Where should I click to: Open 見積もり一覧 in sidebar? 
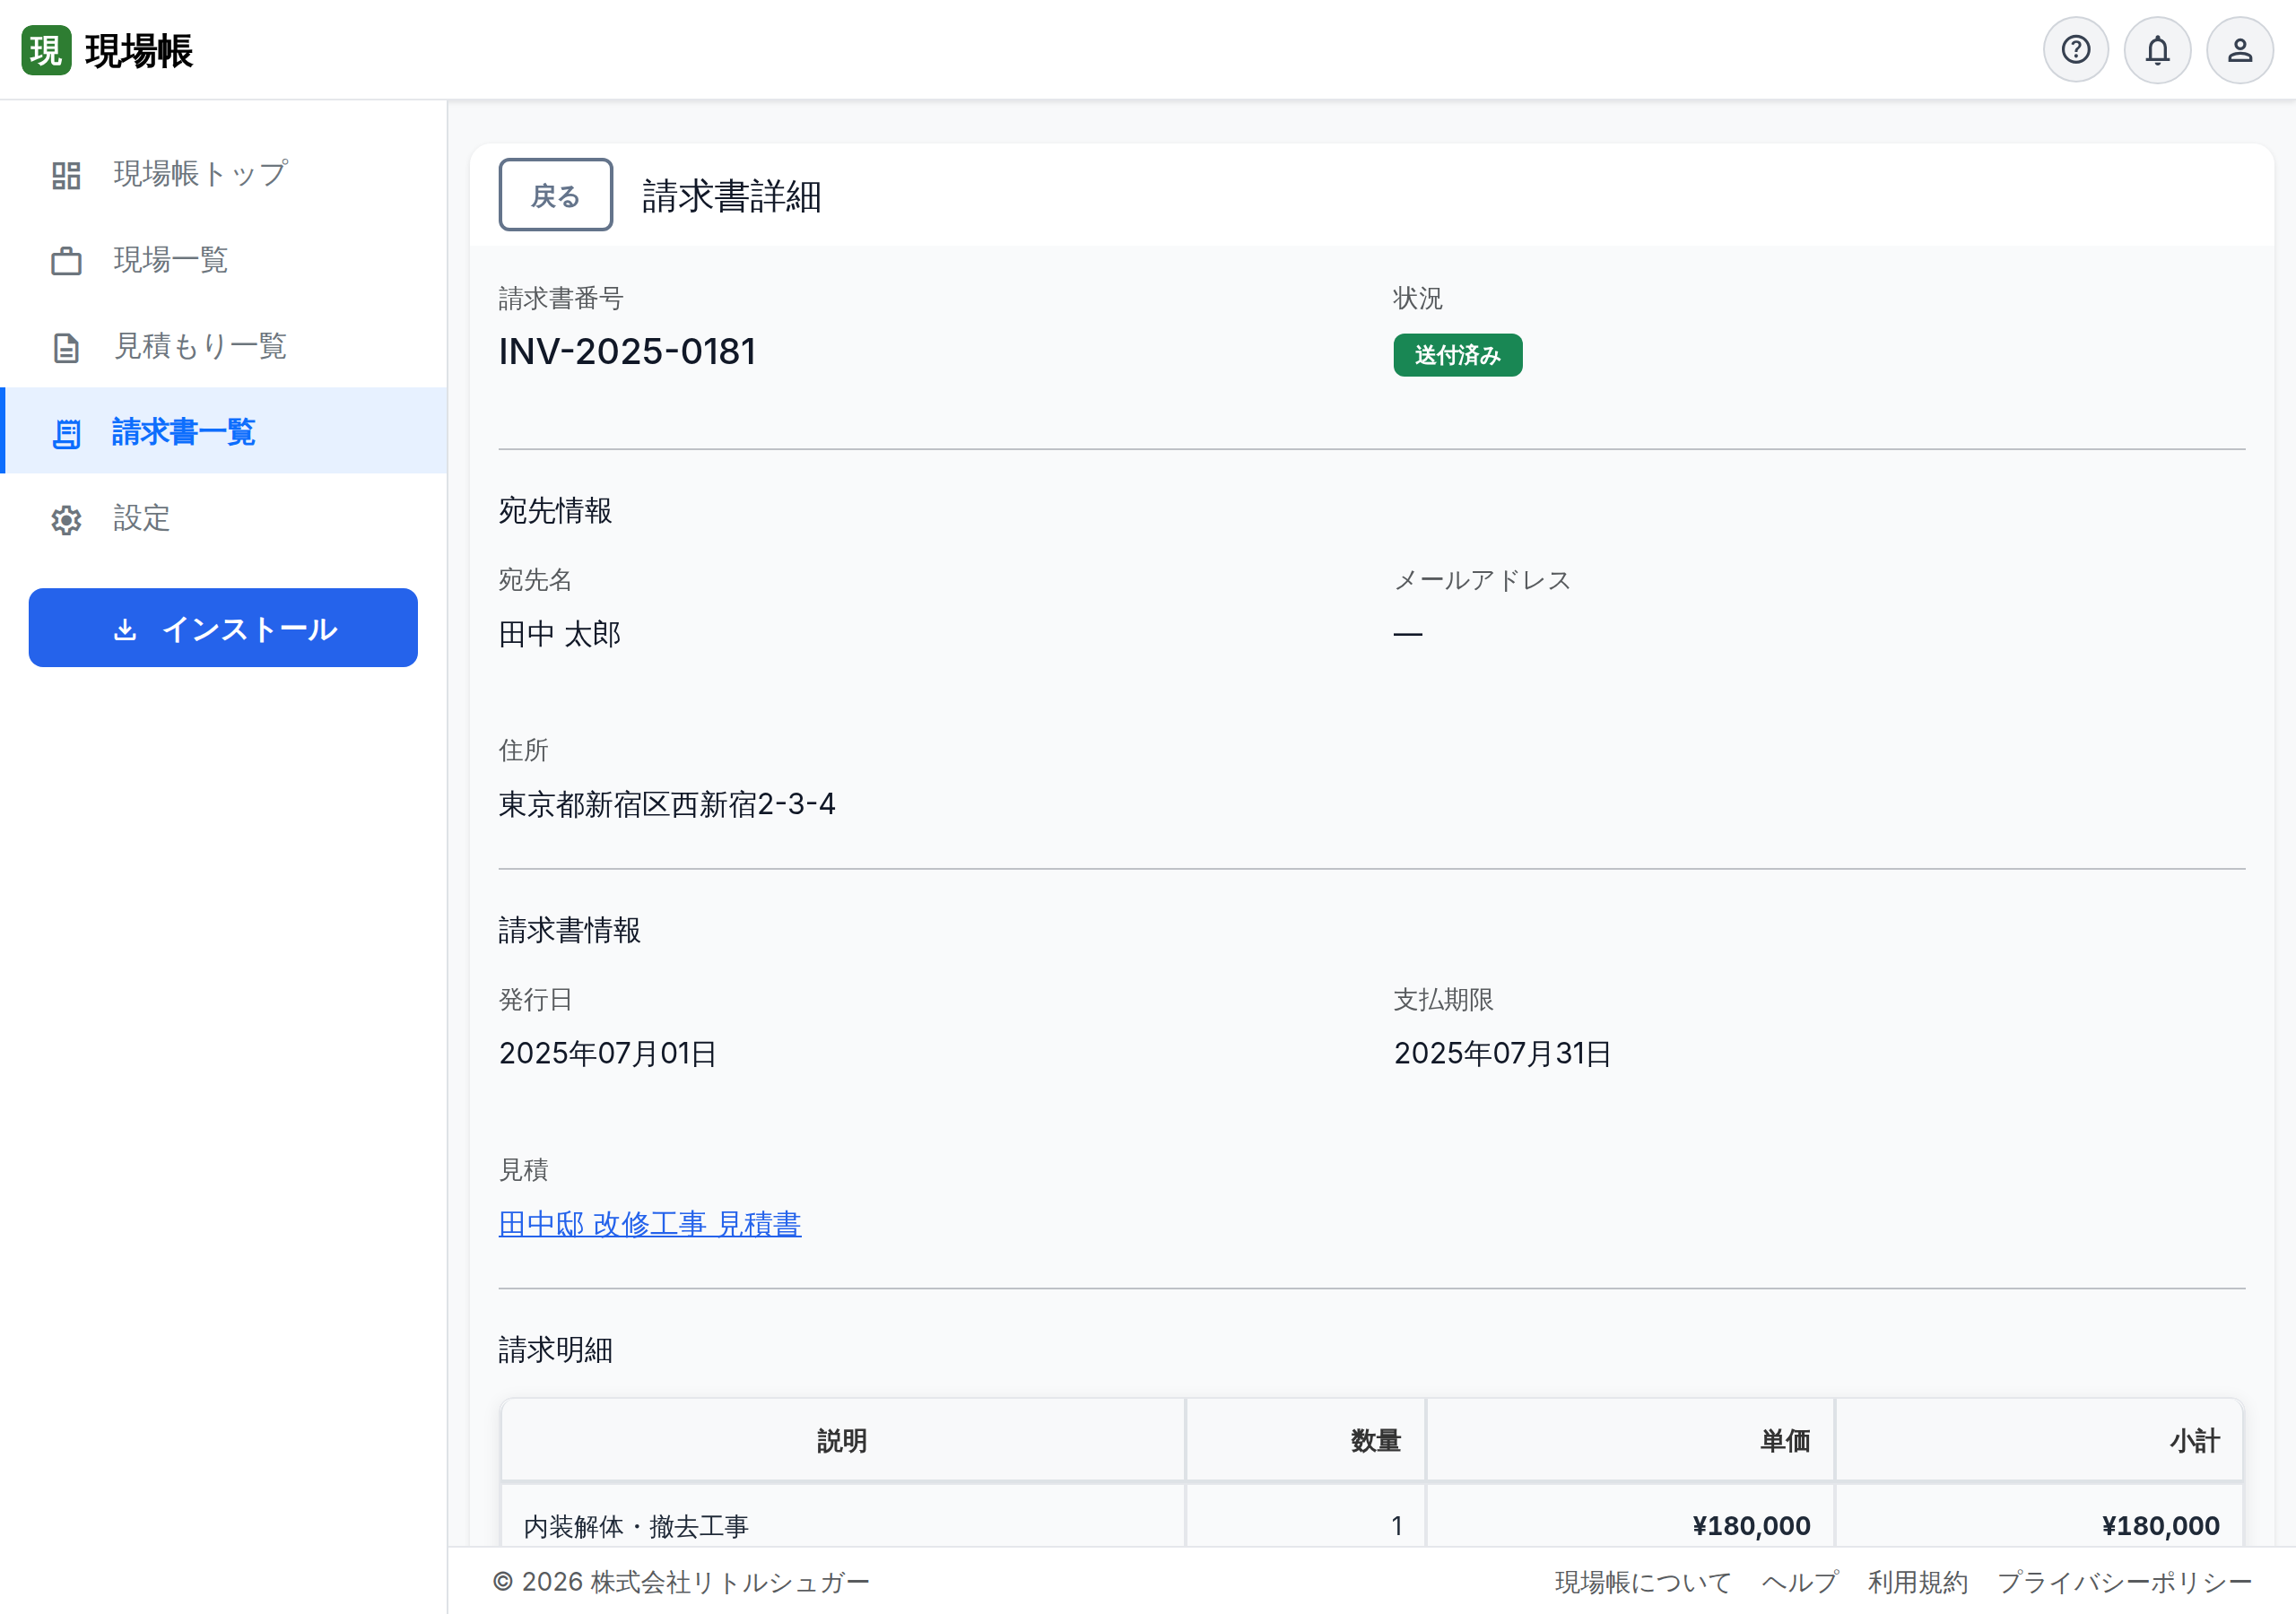click(224, 346)
